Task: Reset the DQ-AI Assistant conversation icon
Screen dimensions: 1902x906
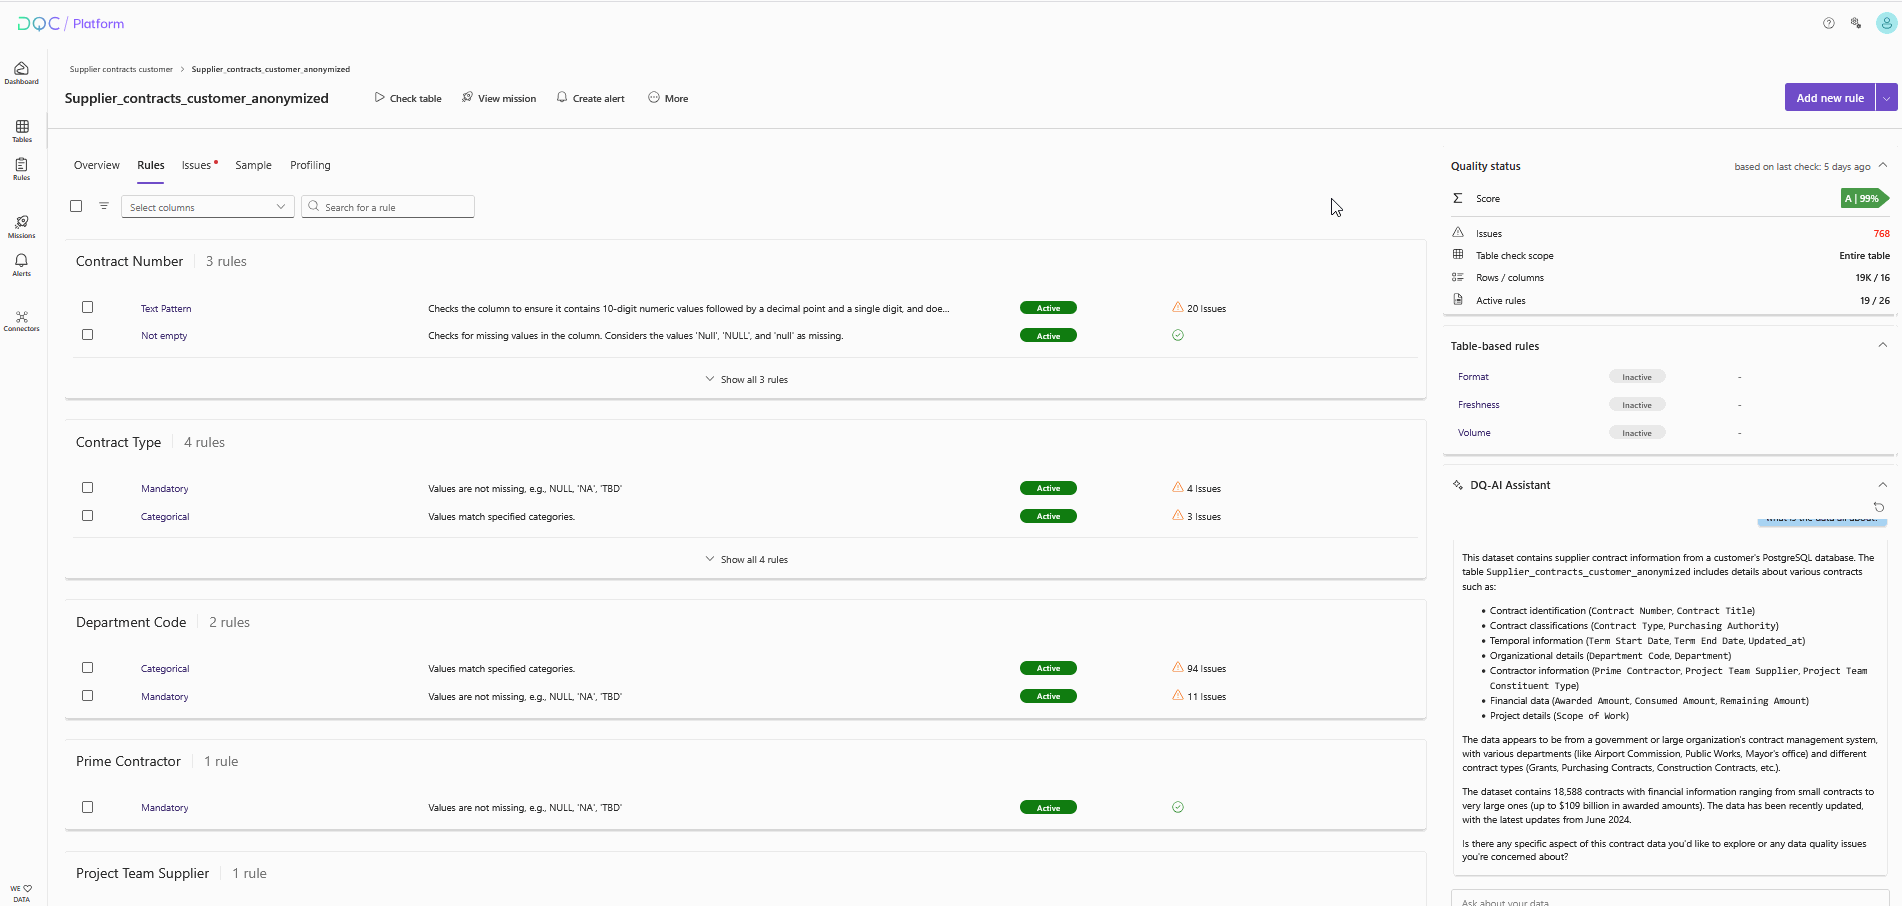Action: [x=1879, y=507]
